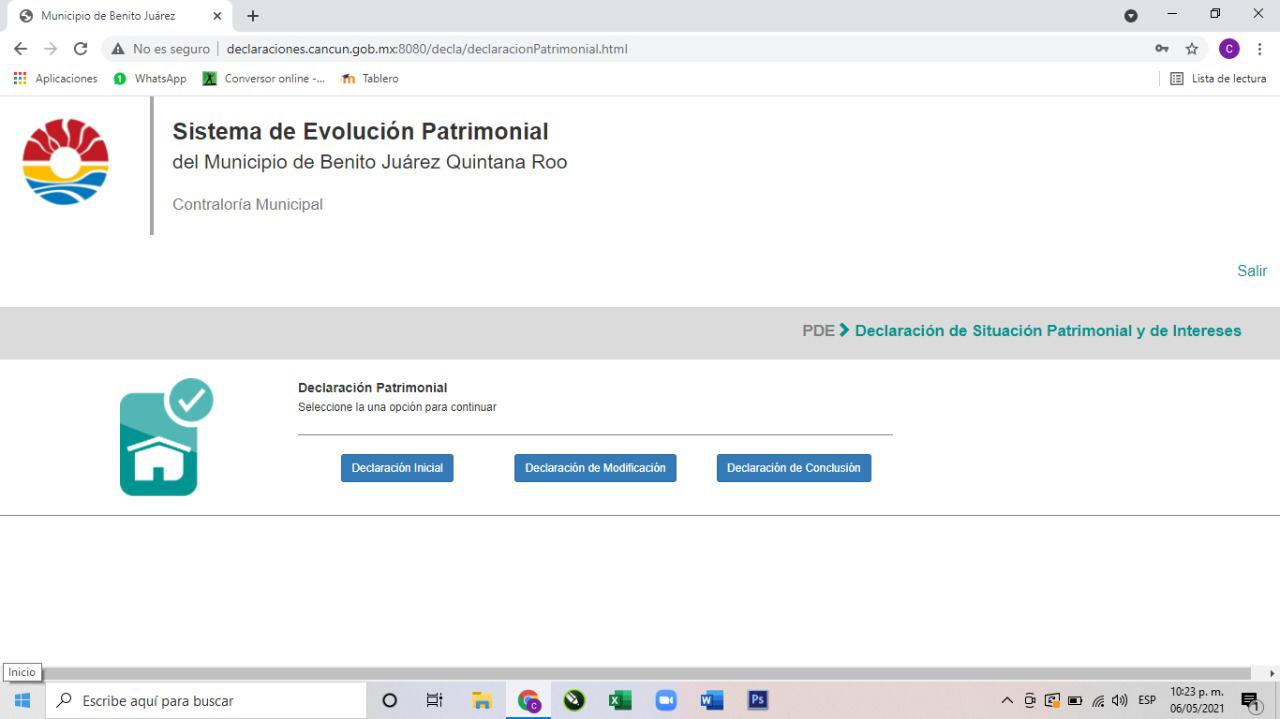Open WhatsApp bookmark
This screenshot has width=1280, height=719.
pyautogui.click(x=150, y=78)
